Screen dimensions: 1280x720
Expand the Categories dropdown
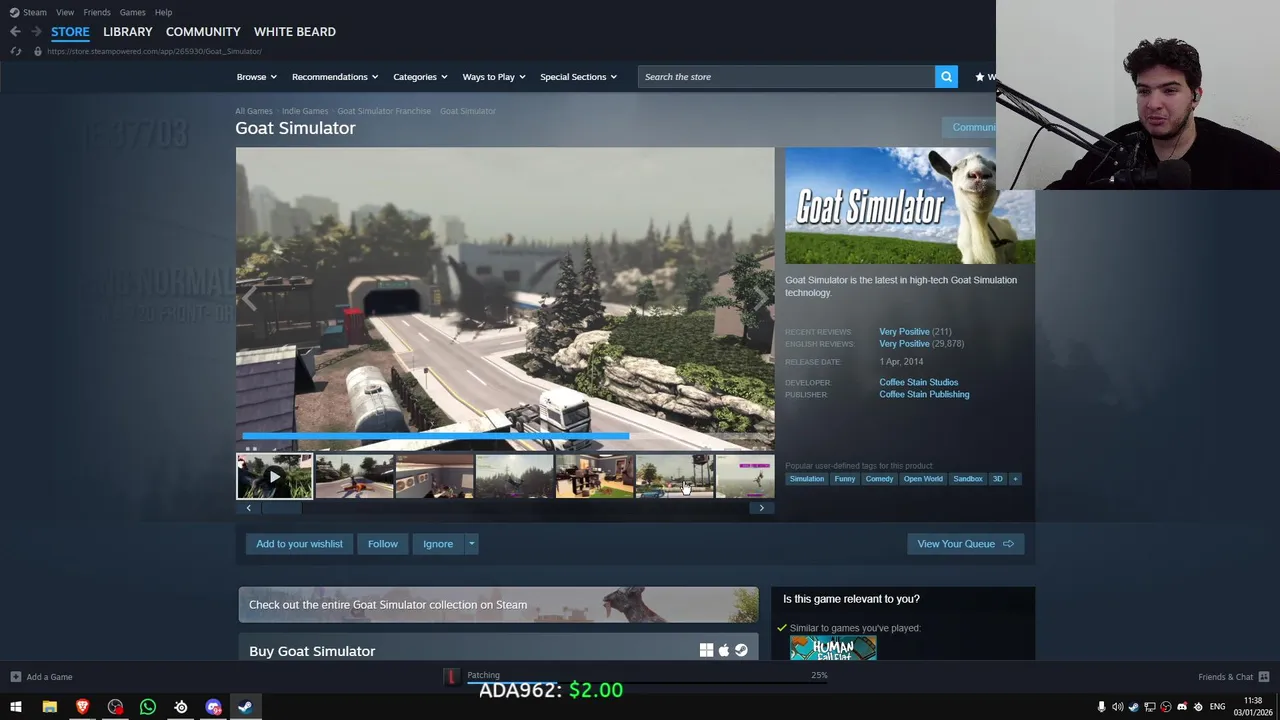tap(420, 77)
